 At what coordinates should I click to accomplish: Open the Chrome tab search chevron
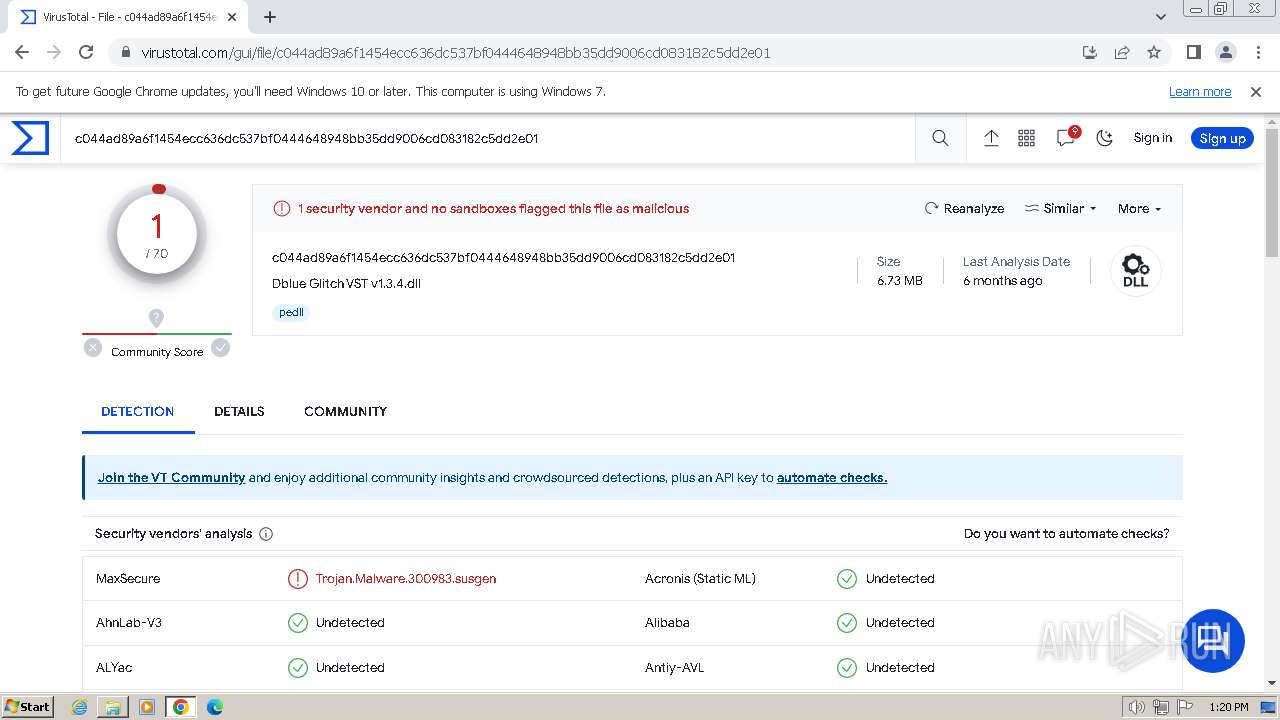[1161, 17]
